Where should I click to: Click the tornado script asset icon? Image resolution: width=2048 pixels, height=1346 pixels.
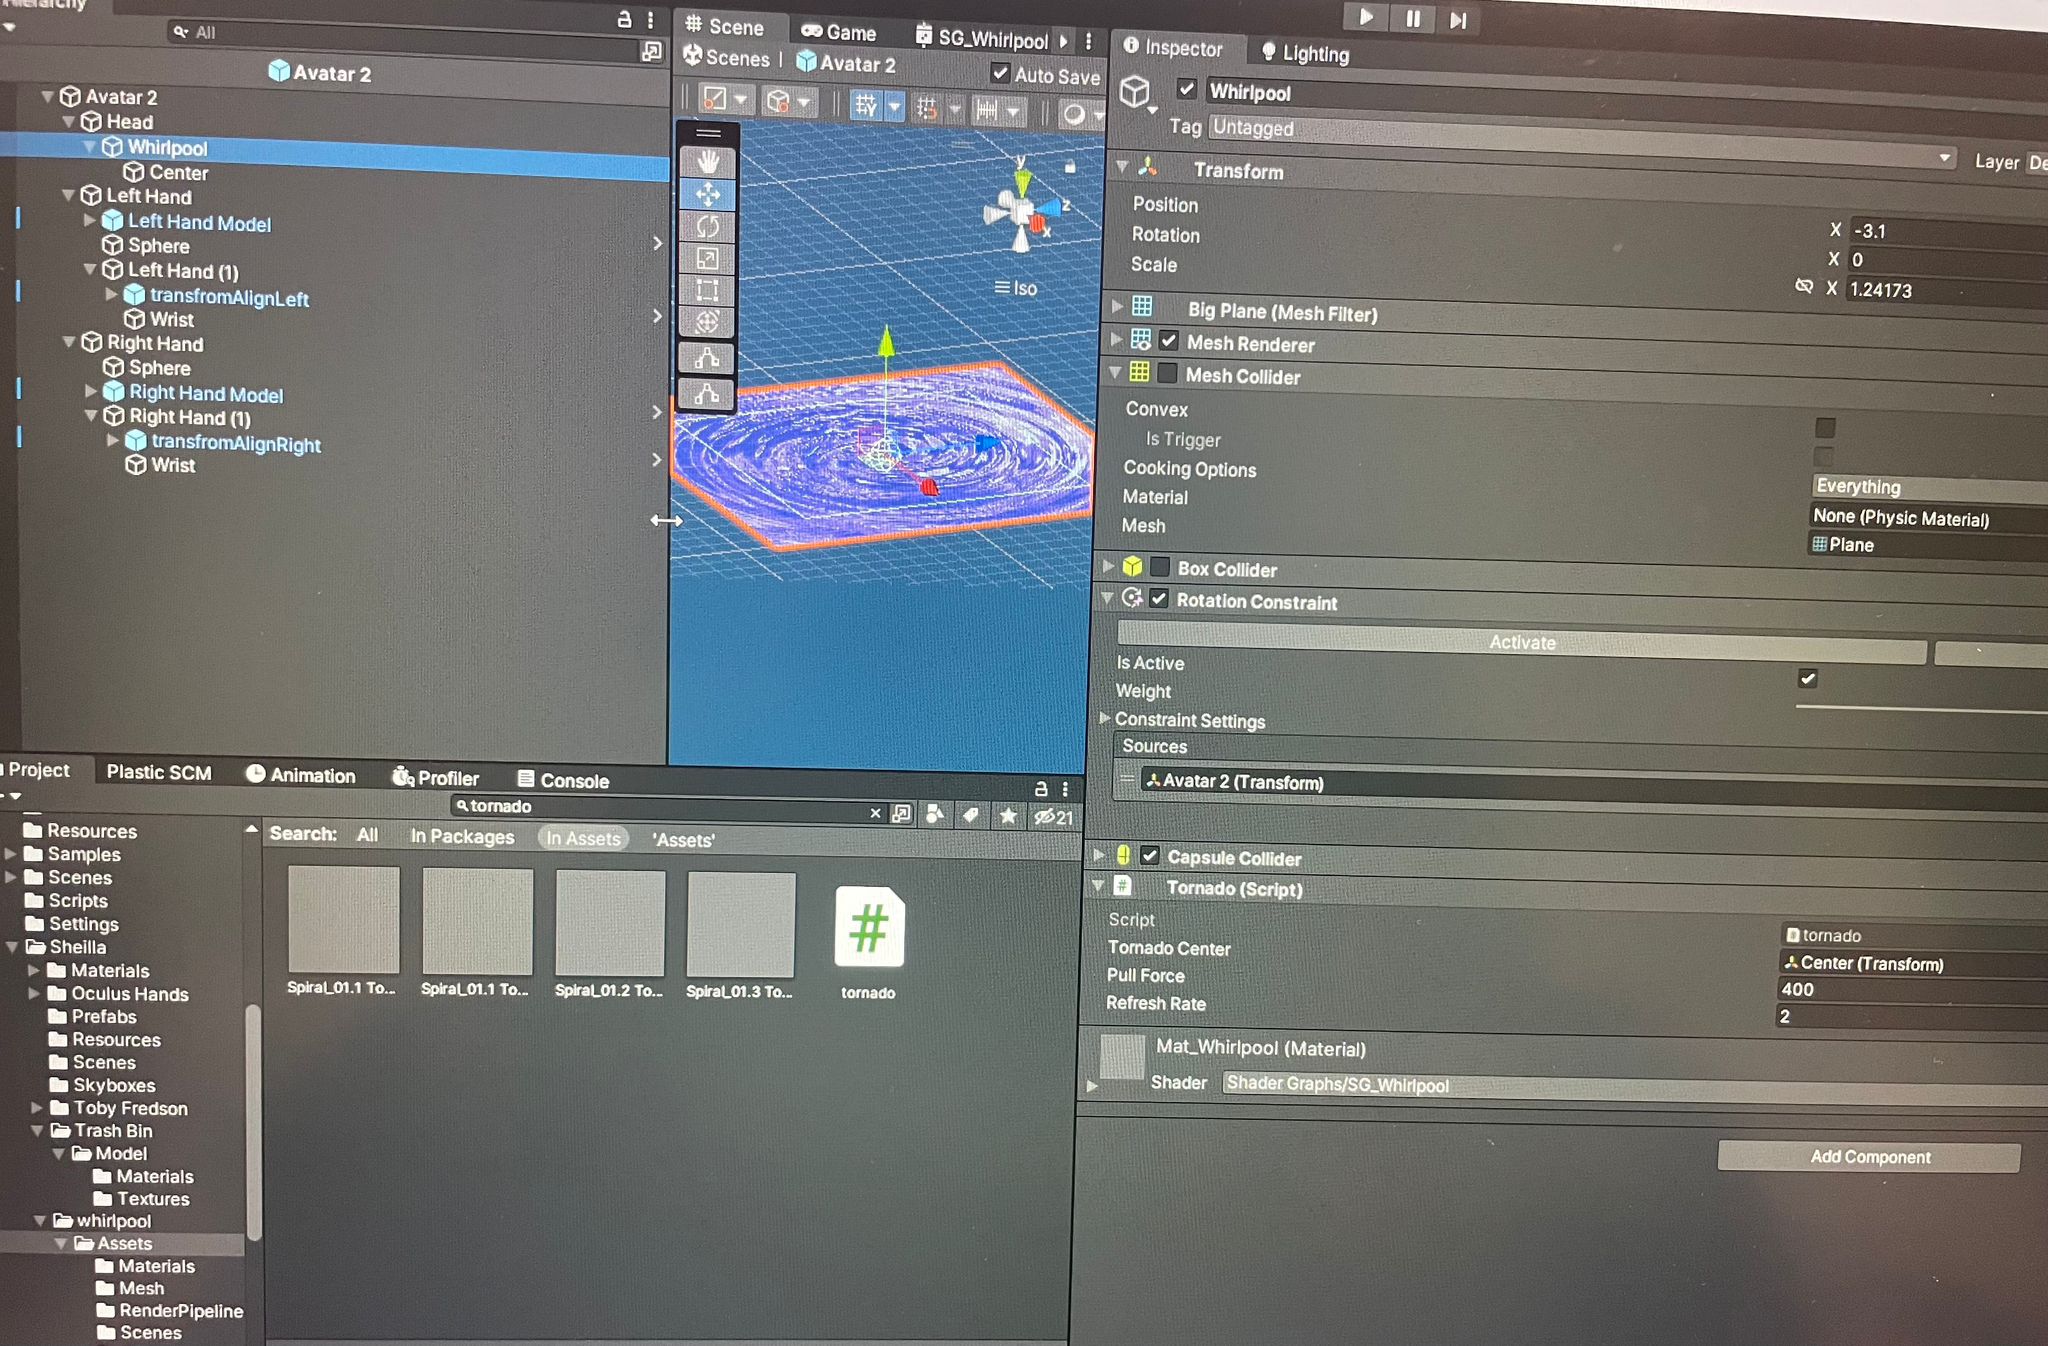(x=868, y=928)
